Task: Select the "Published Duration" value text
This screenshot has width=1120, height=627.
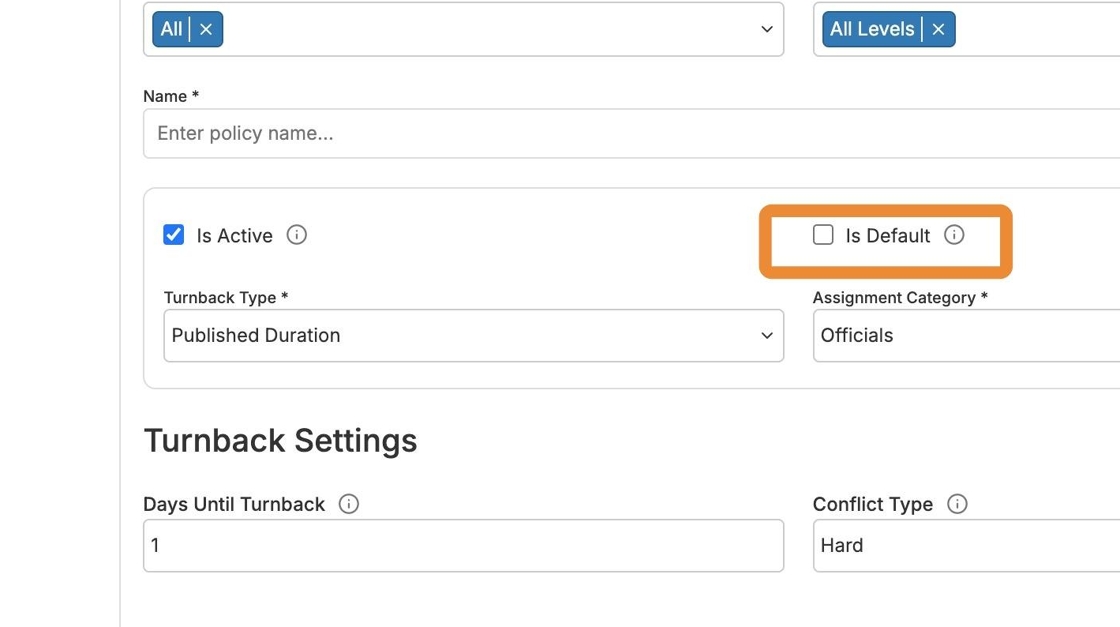Action: [256, 335]
